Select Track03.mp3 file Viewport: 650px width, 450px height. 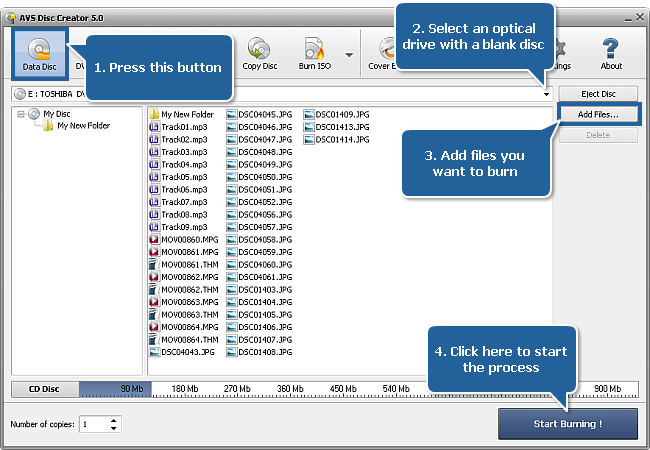(179, 152)
